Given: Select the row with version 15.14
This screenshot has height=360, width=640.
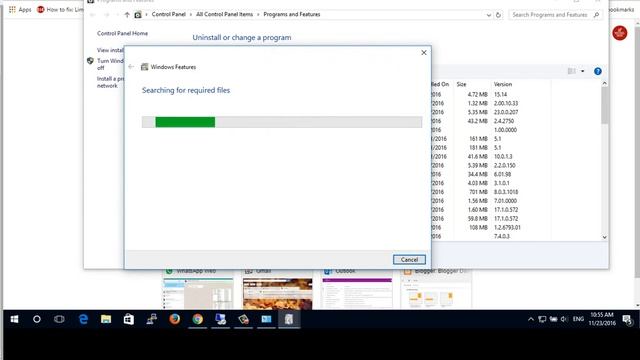Looking at the screenshot, I should point(500,94).
